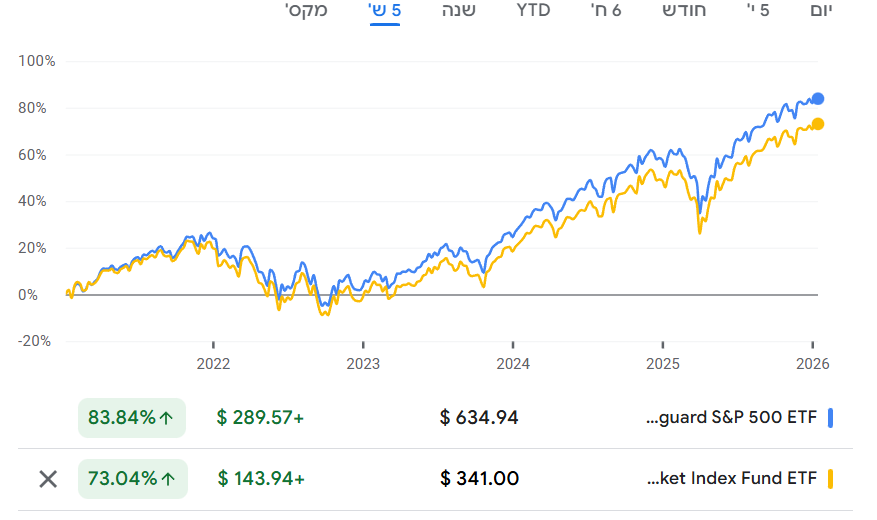Click the 83.84% gain badge
877x520 pixels.
[x=132, y=417]
